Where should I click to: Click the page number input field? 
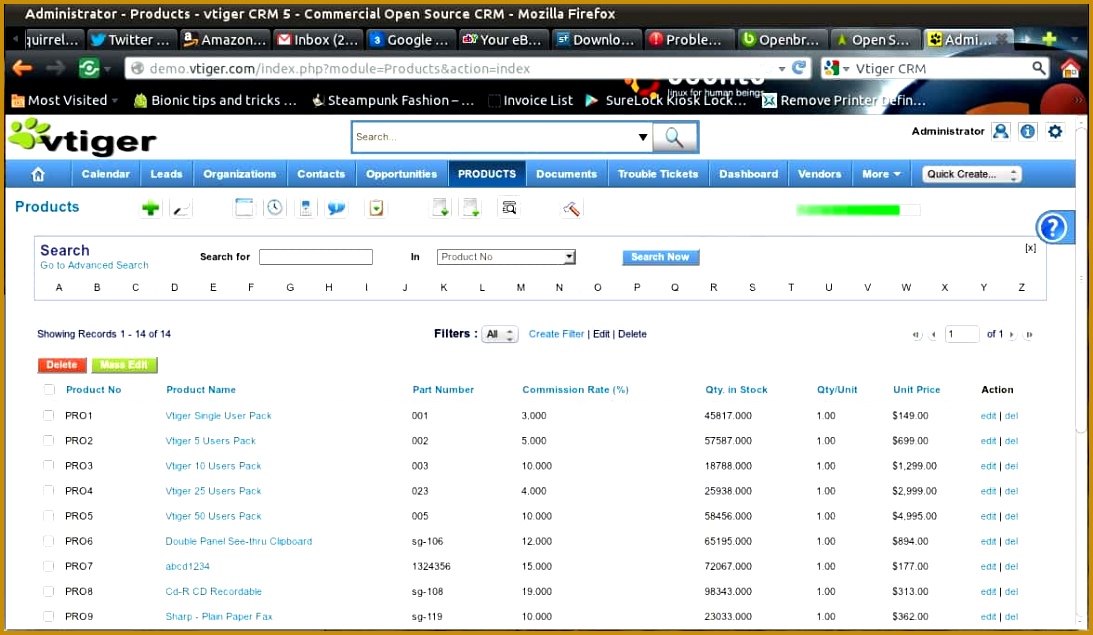962,335
